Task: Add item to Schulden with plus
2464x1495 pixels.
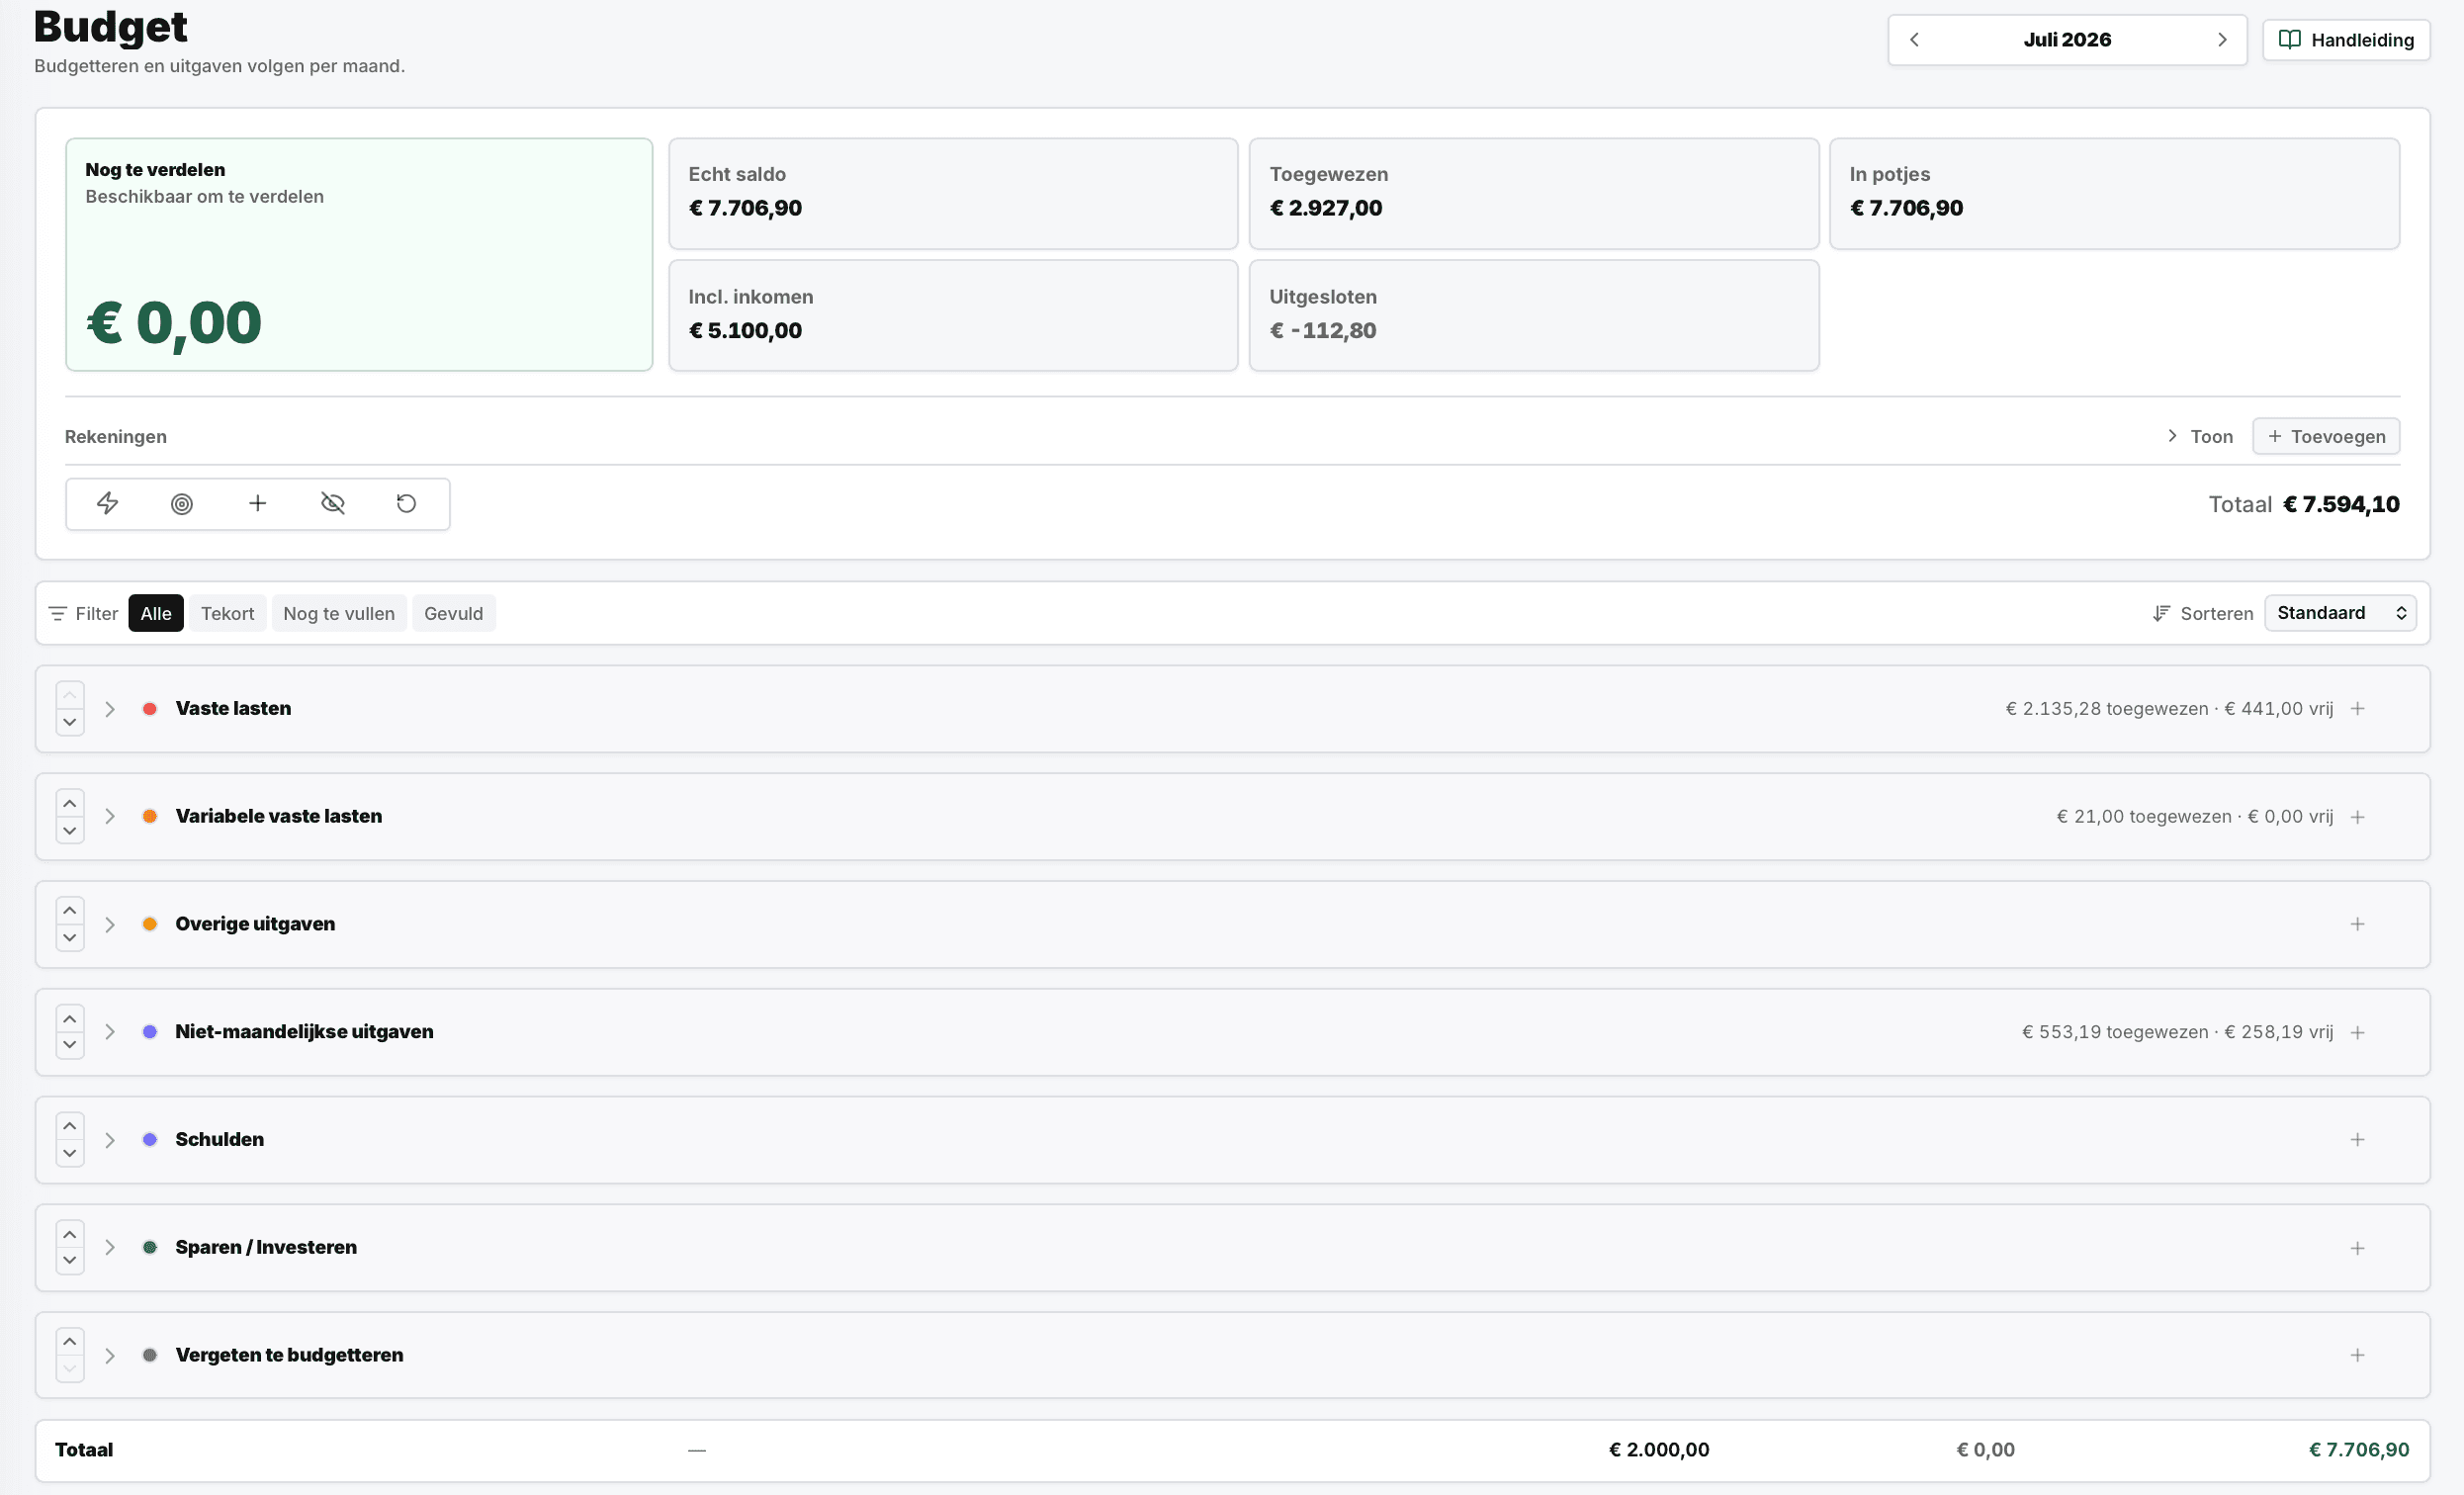Action: [x=2357, y=1140]
